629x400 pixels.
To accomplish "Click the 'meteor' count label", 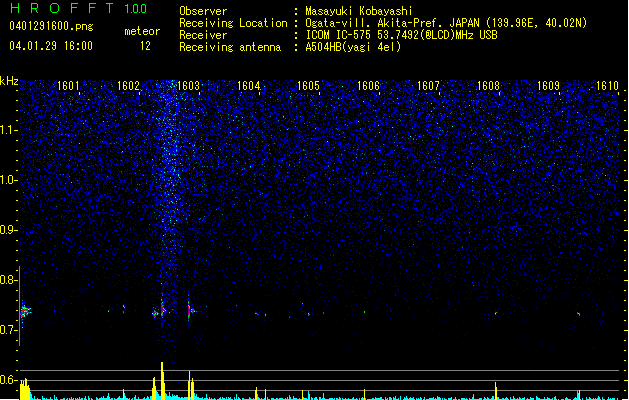I will click(x=142, y=31).
